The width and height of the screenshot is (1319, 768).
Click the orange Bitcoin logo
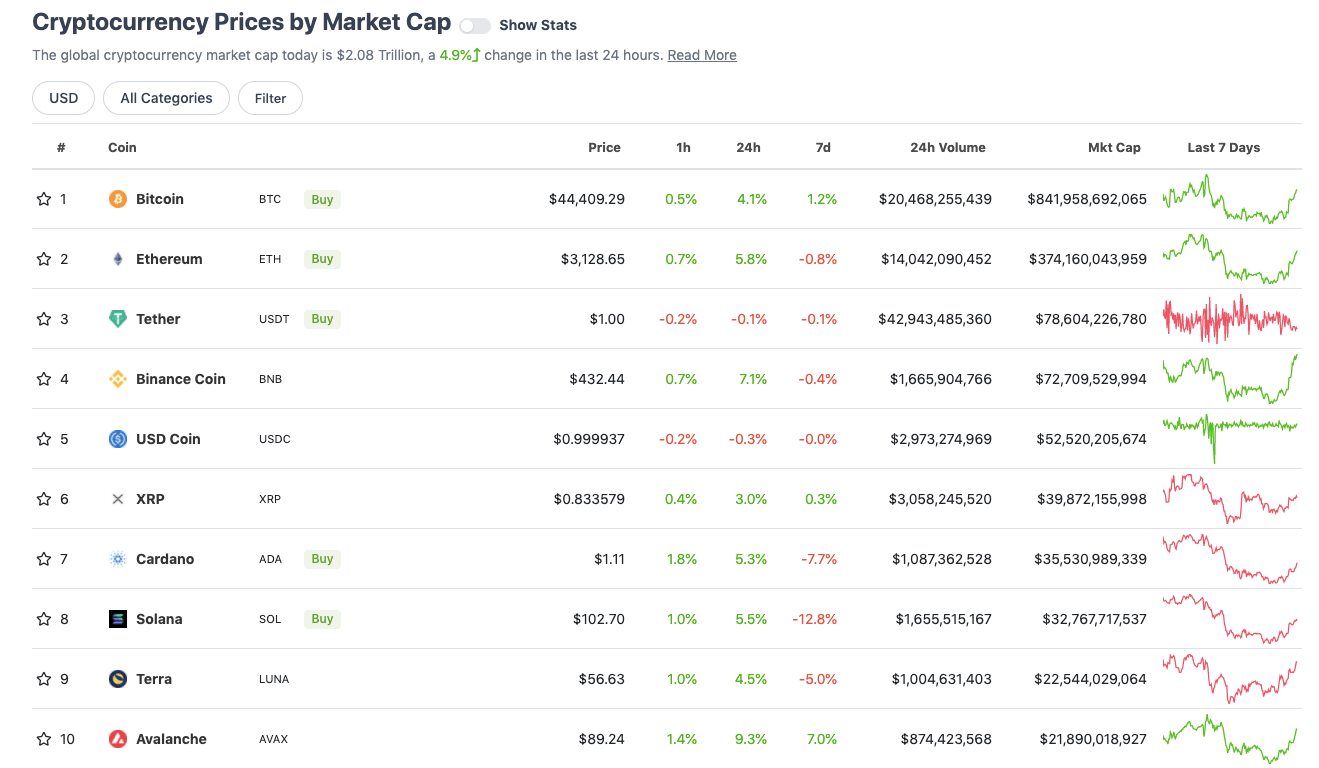pos(118,199)
